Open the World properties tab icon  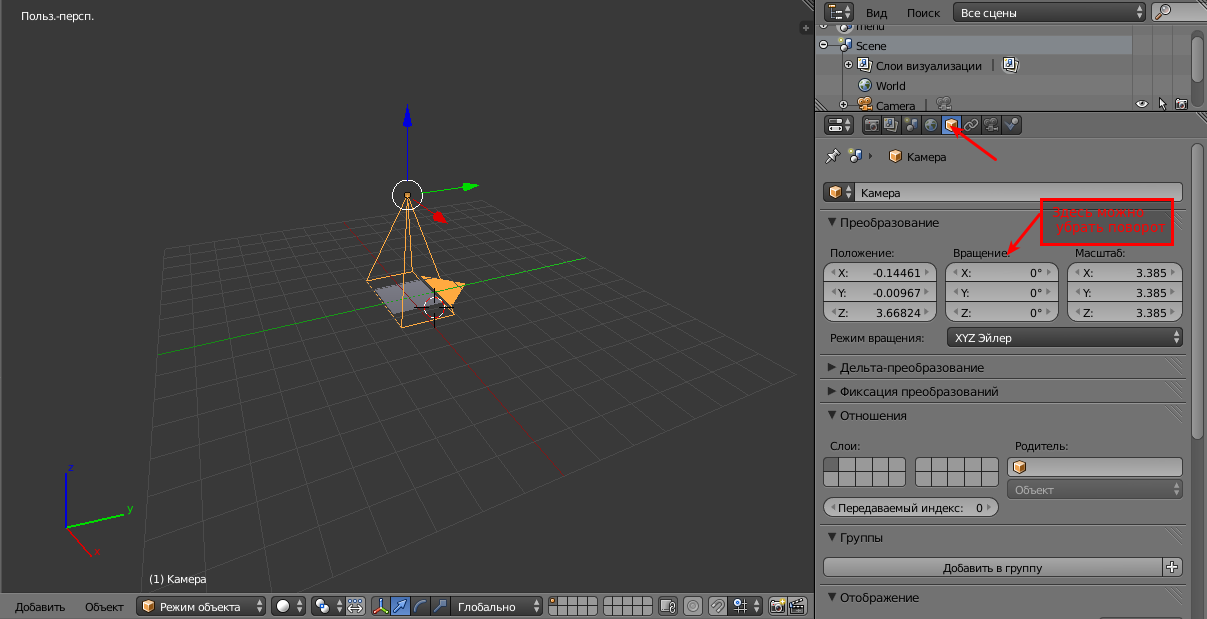pyautogui.click(x=931, y=125)
